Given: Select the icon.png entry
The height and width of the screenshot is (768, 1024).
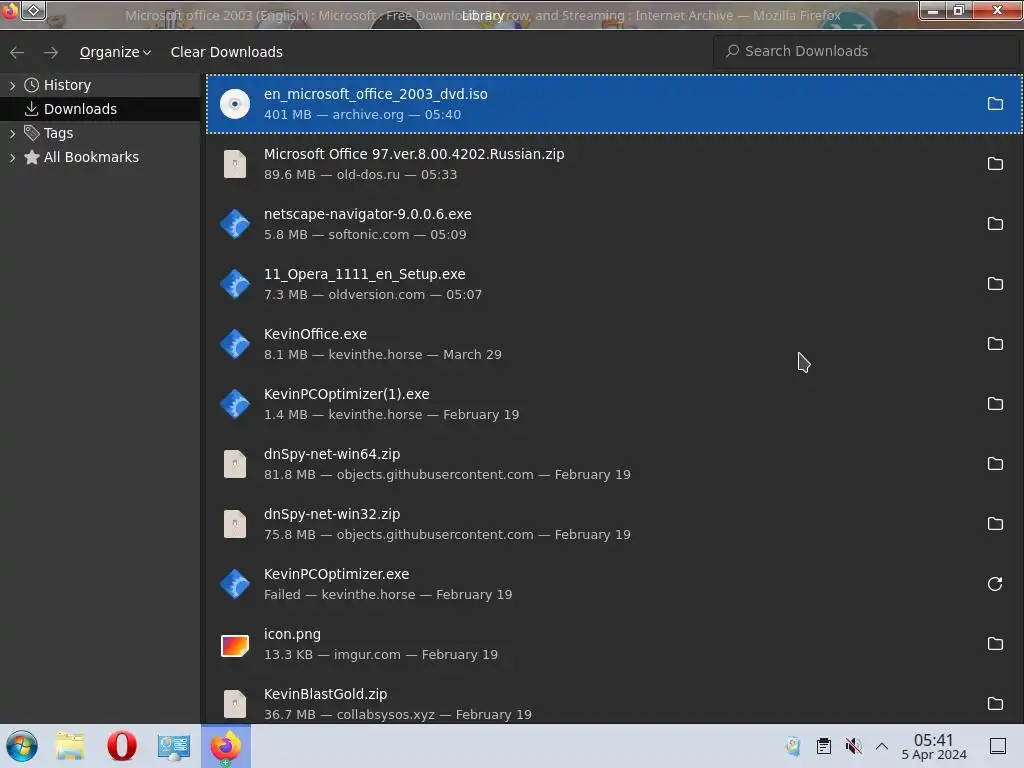Looking at the screenshot, I should [614, 645].
